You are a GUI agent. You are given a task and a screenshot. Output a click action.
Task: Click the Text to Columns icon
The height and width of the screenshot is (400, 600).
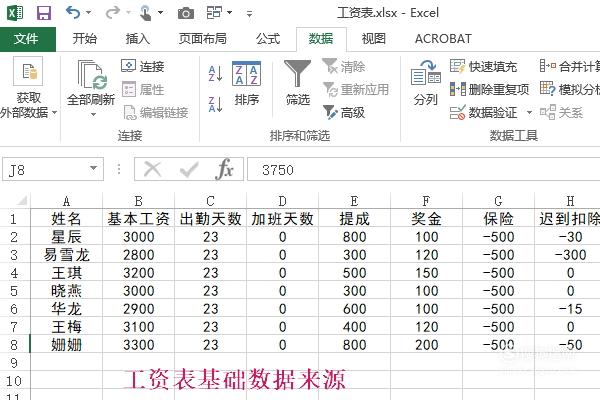426,73
